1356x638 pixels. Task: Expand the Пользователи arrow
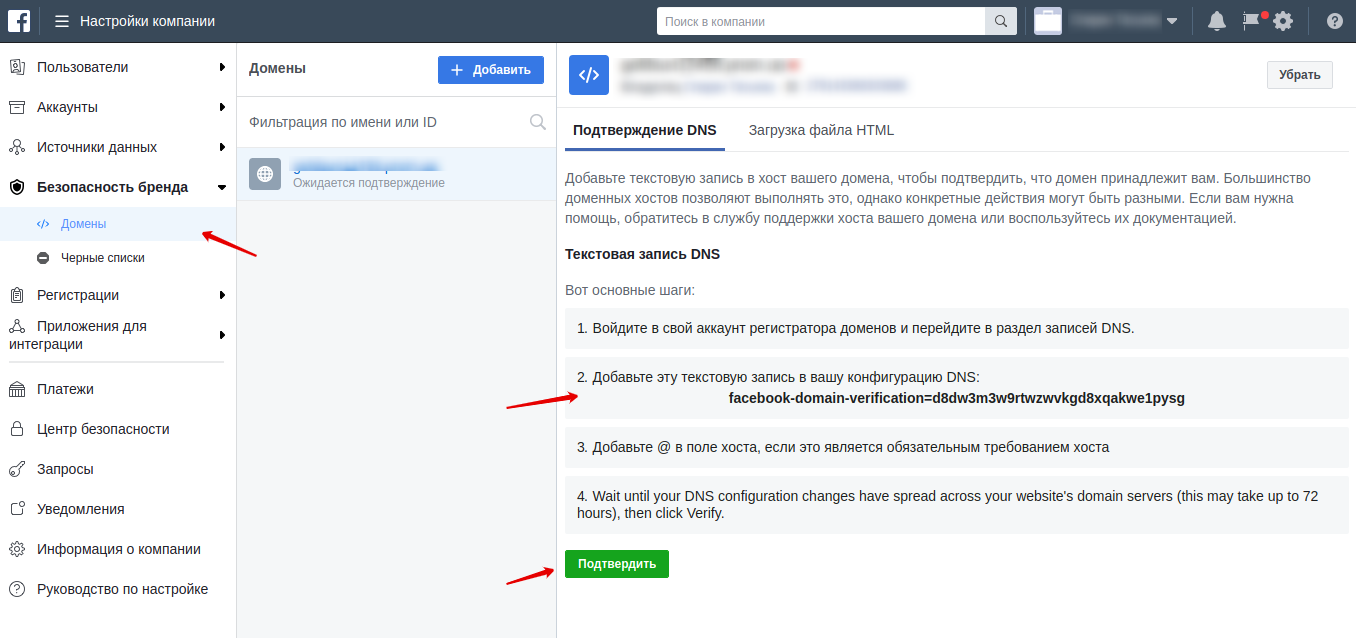(222, 67)
